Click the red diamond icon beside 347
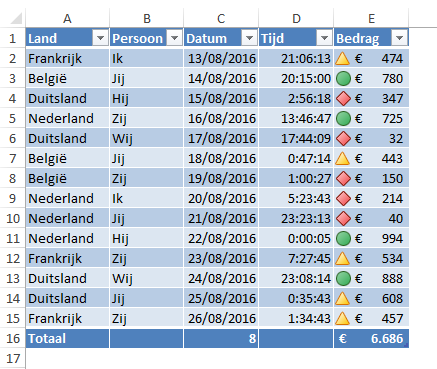This screenshot has height=369, width=437. (x=343, y=99)
